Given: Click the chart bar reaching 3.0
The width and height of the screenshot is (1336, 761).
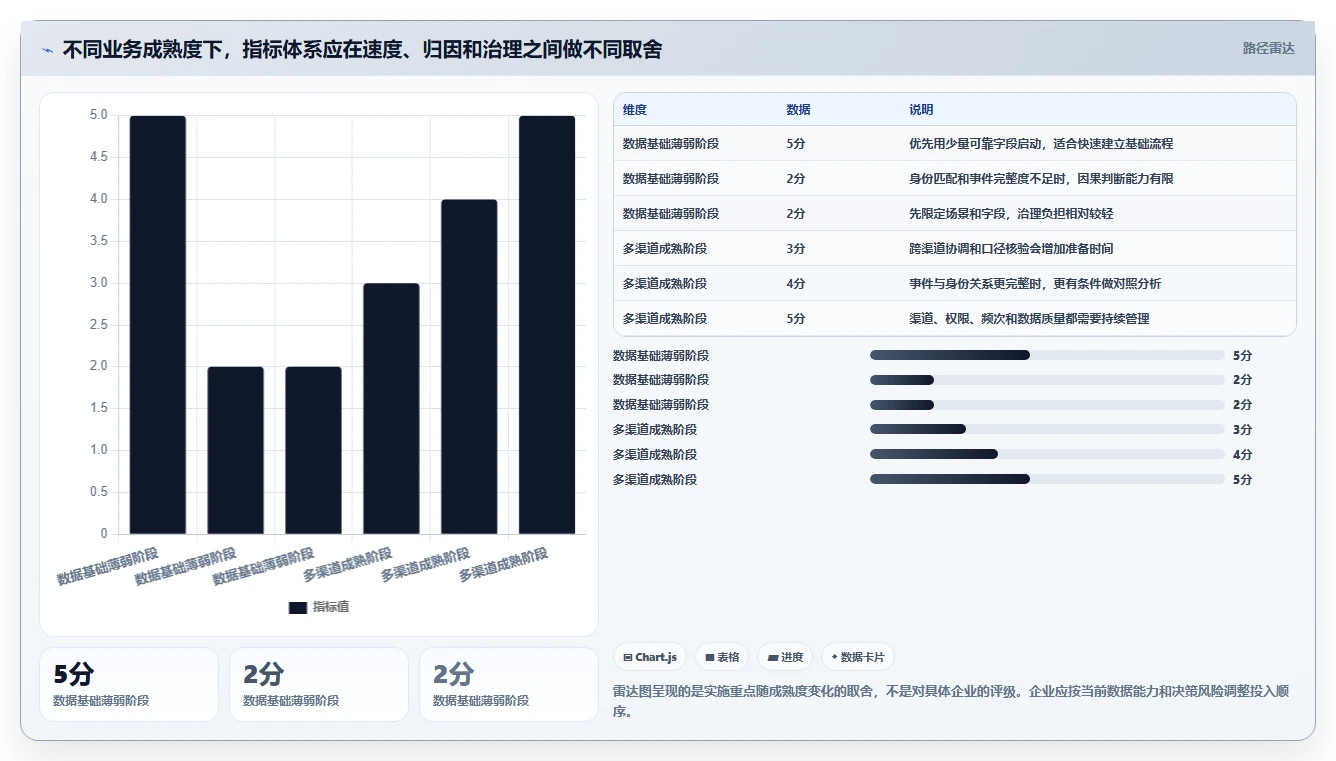Looking at the screenshot, I should (391, 409).
